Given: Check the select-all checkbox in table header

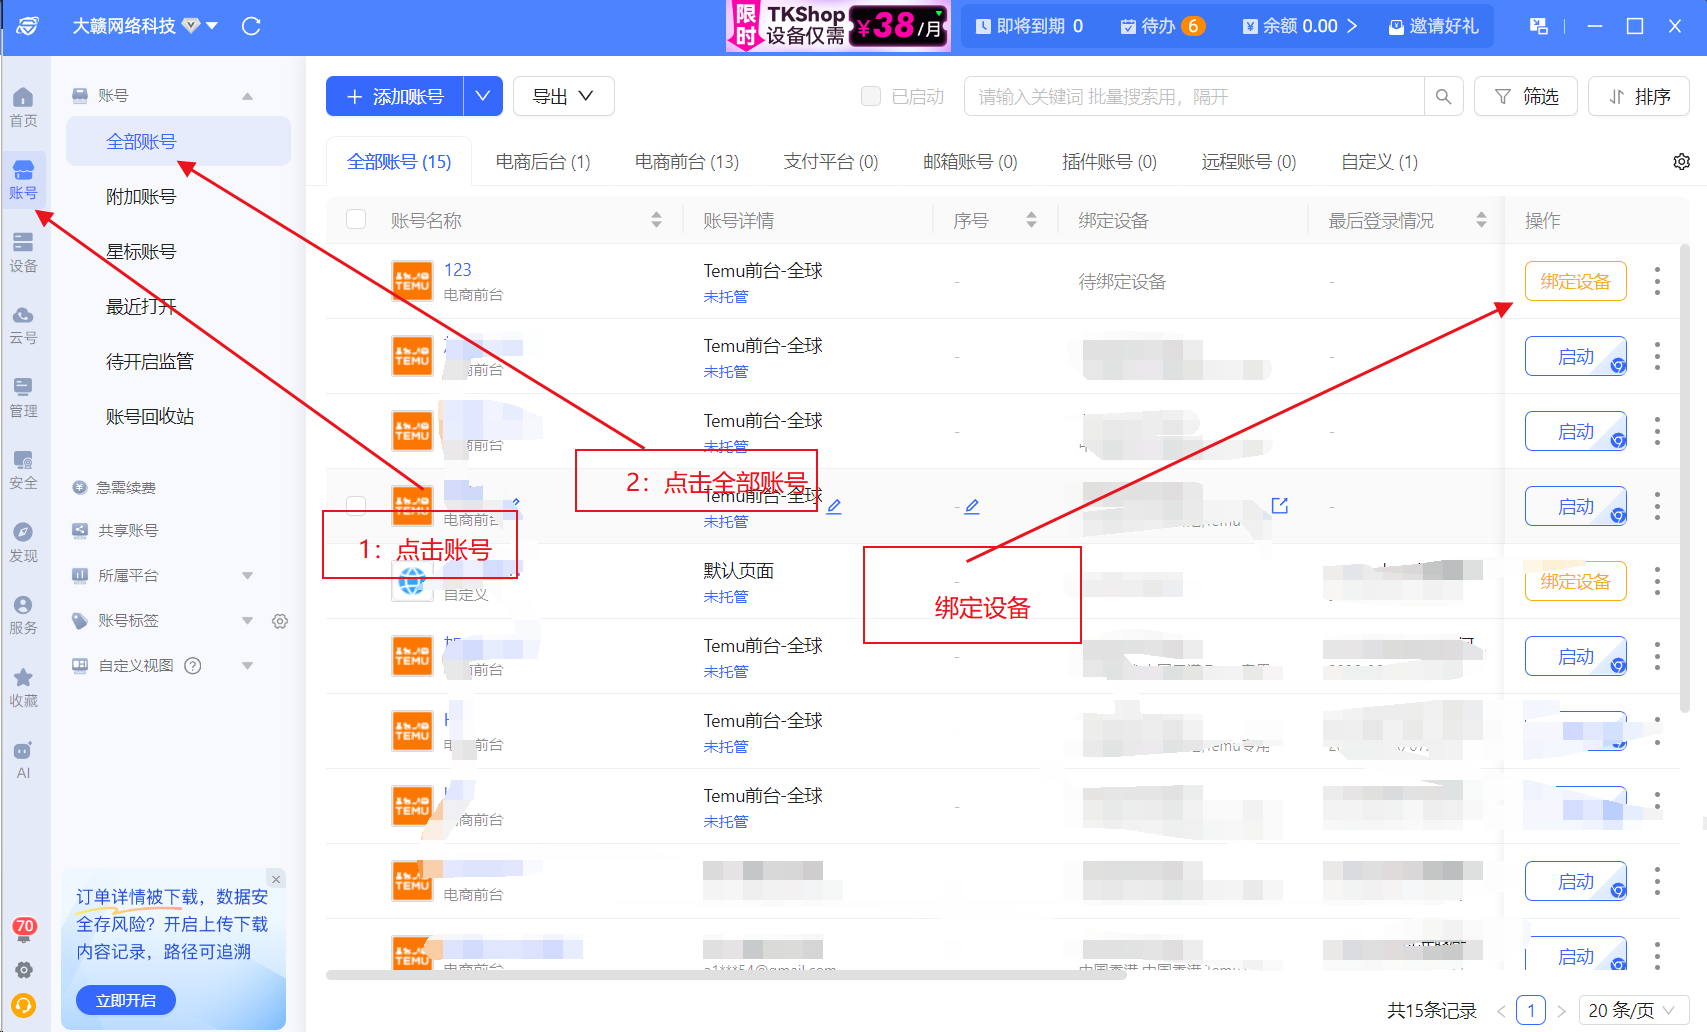Looking at the screenshot, I should click(356, 219).
